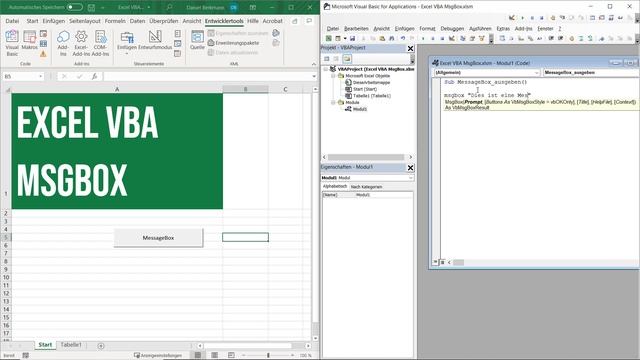
Task: Click the insert function fx icon
Action: (x=94, y=76)
